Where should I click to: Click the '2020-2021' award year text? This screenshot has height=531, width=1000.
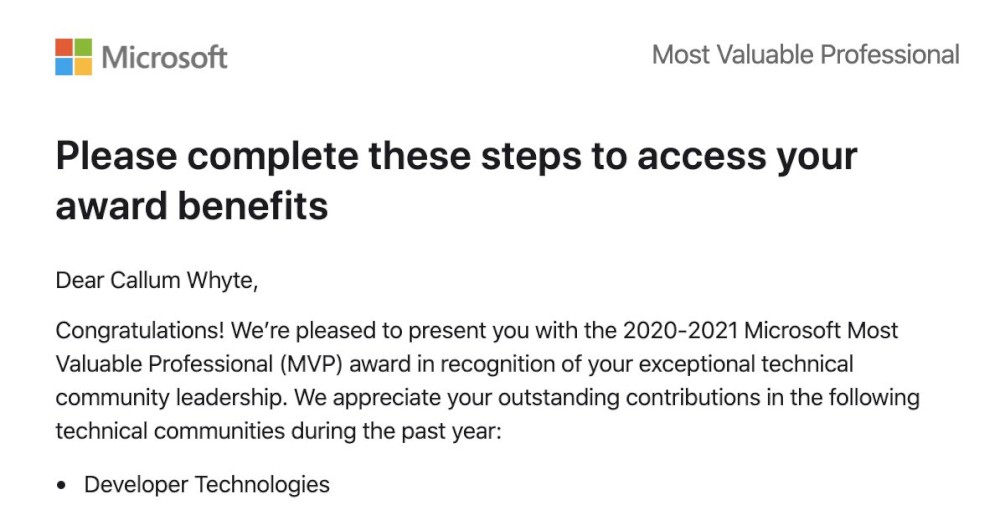pos(680,330)
